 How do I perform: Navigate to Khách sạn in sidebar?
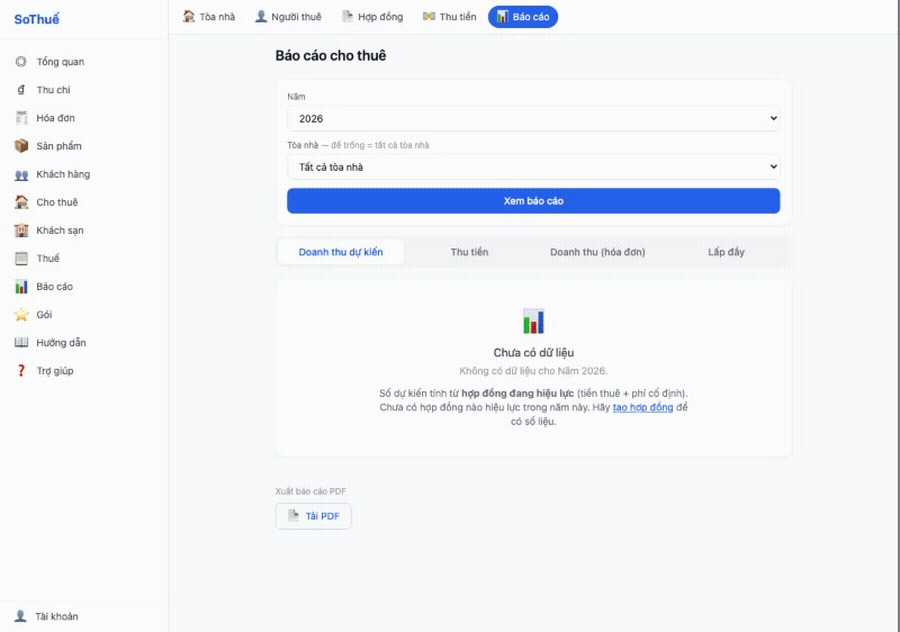point(84,230)
